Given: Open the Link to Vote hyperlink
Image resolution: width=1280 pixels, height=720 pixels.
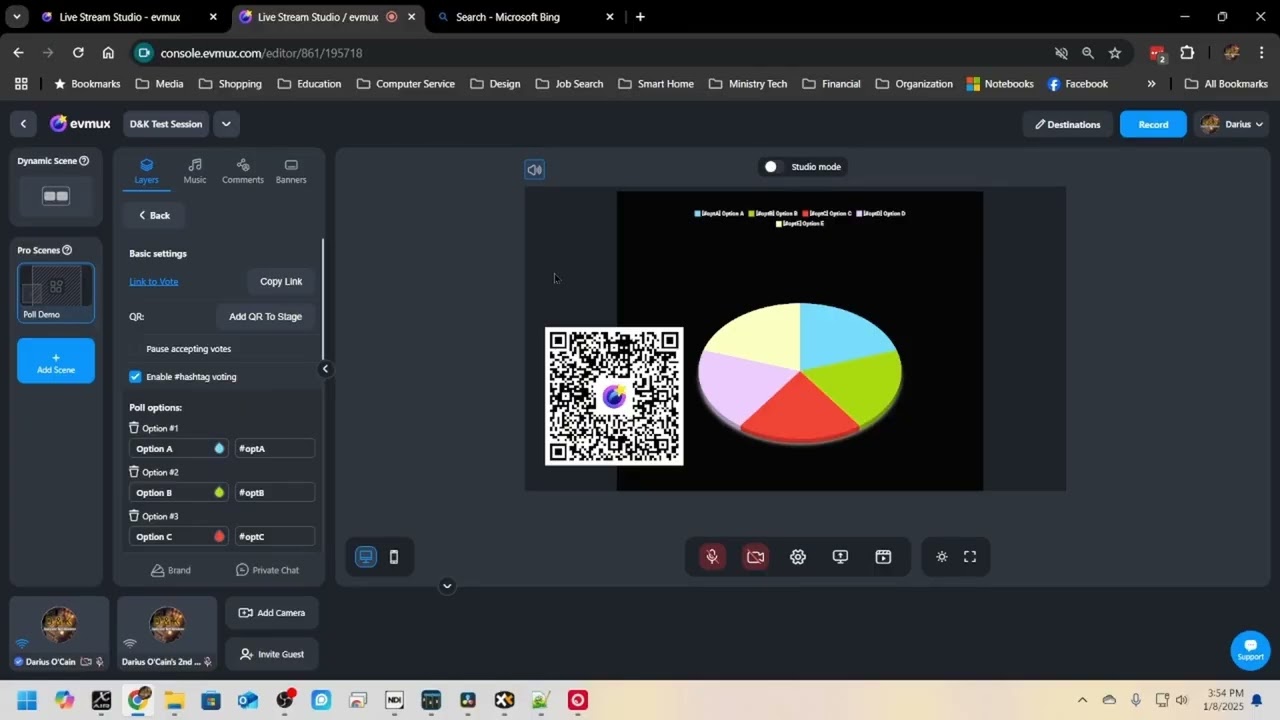Looking at the screenshot, I should click(154, 282).
